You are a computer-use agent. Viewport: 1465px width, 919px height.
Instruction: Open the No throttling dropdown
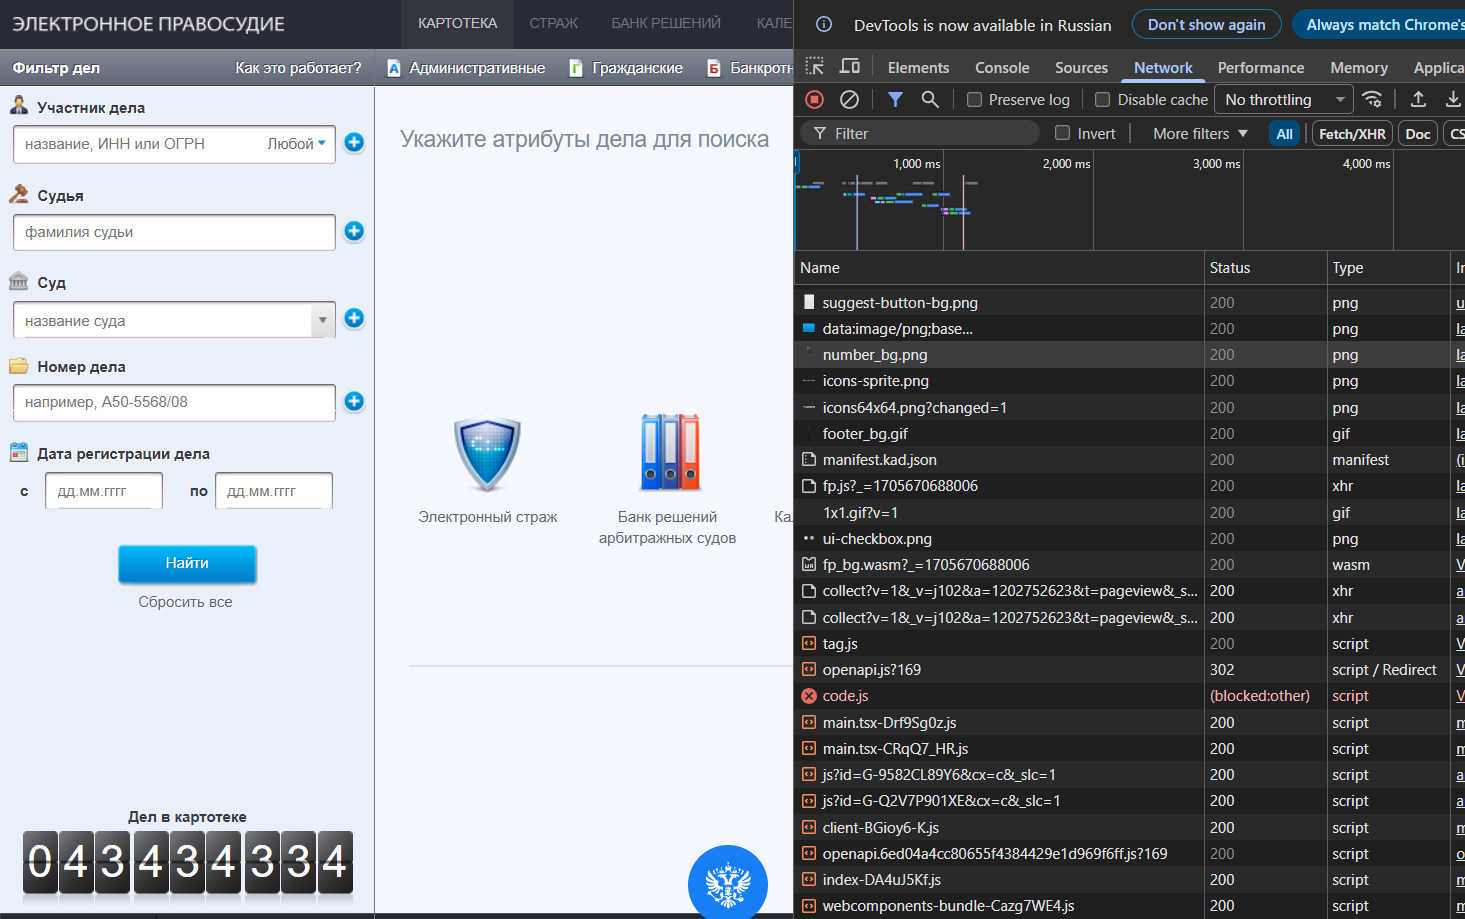(1283, 99)
